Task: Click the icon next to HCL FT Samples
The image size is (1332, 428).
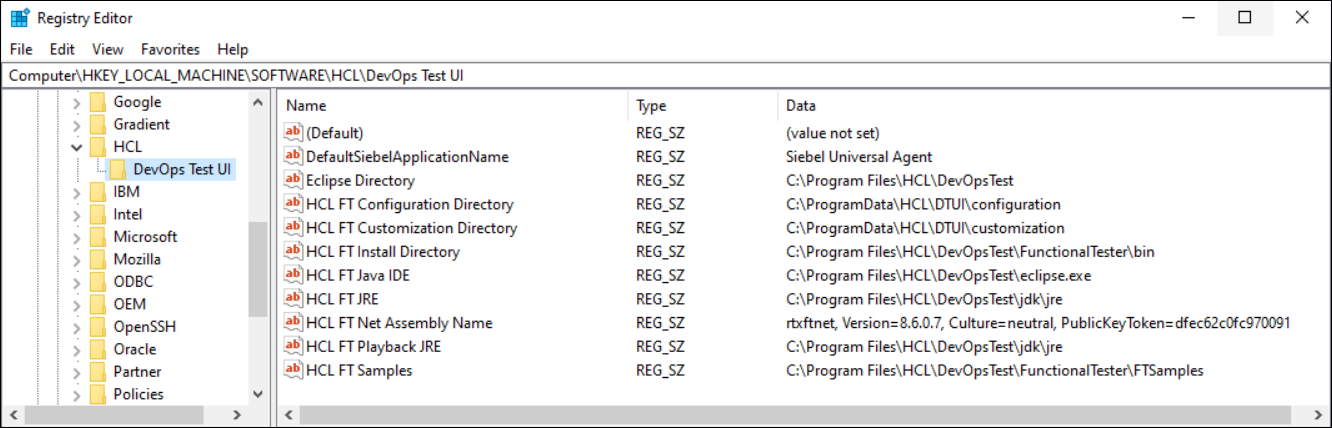Action: 293,370
